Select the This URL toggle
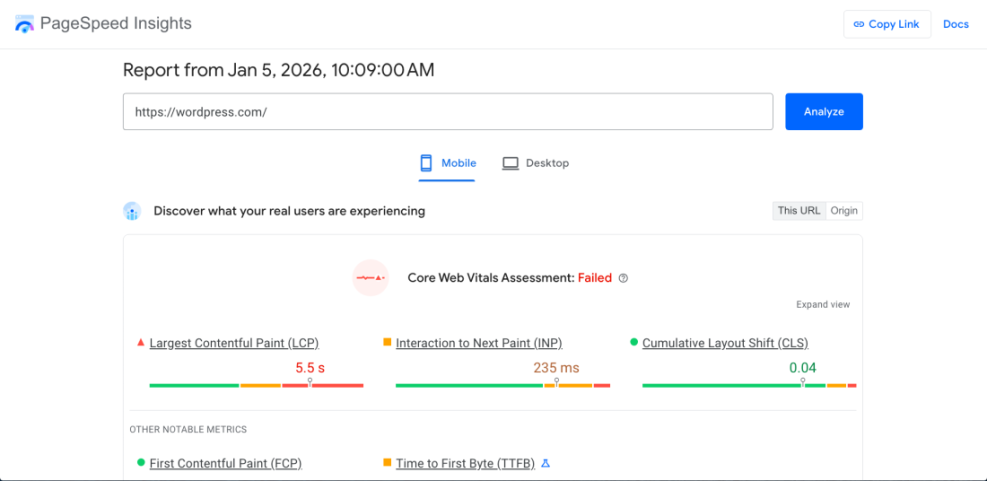This screenshot has height=481, width=987. point(799,211)
